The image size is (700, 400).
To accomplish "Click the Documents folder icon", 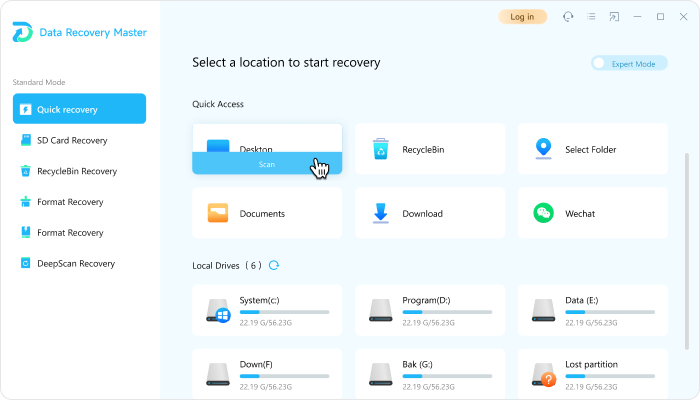I will pos(219,213).
